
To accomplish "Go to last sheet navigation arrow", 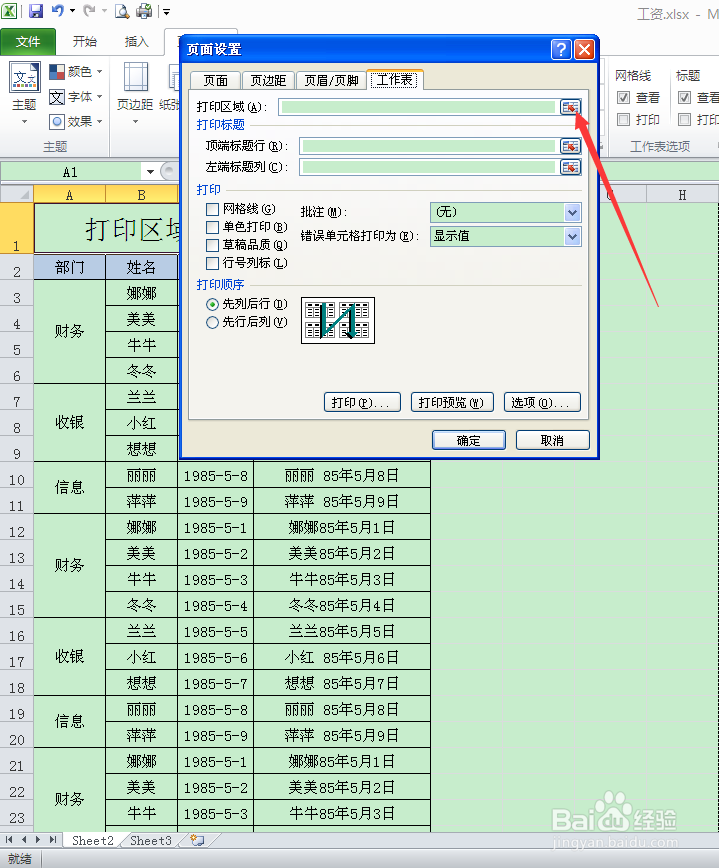I will pyautogui.click(x=53, y=840).
